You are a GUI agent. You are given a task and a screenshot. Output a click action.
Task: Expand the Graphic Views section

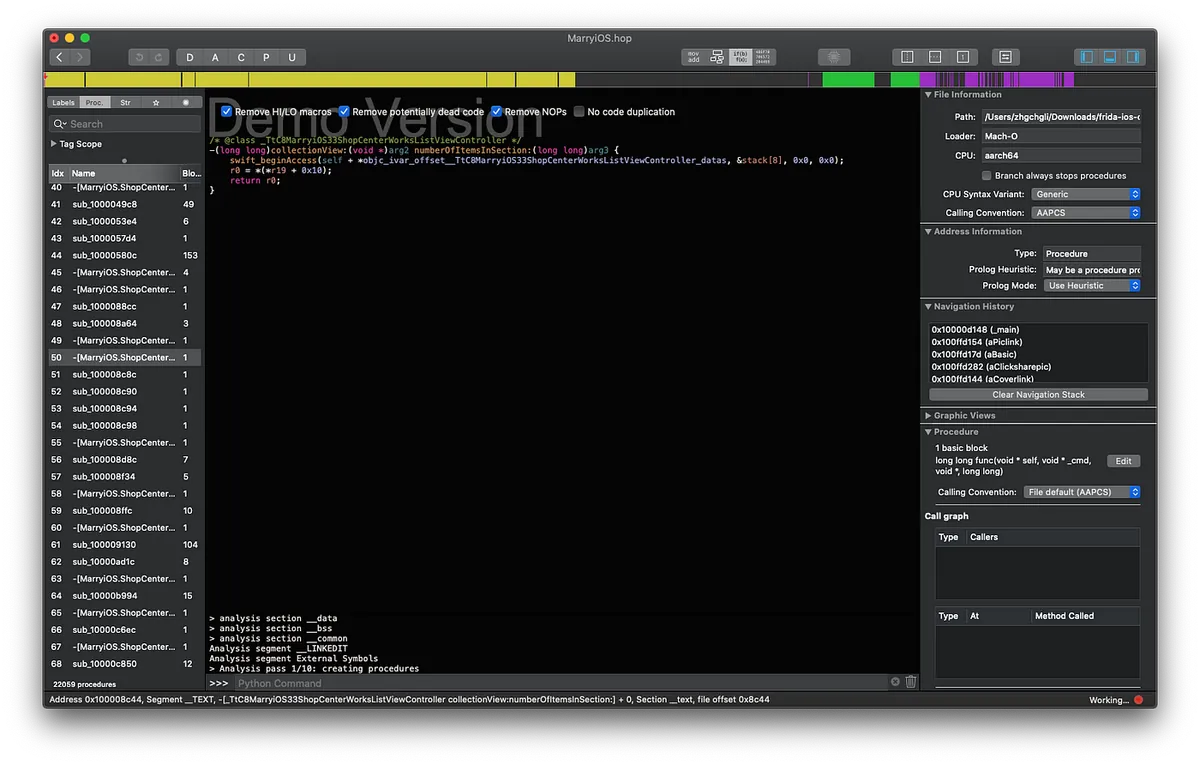tap(928, 415)
